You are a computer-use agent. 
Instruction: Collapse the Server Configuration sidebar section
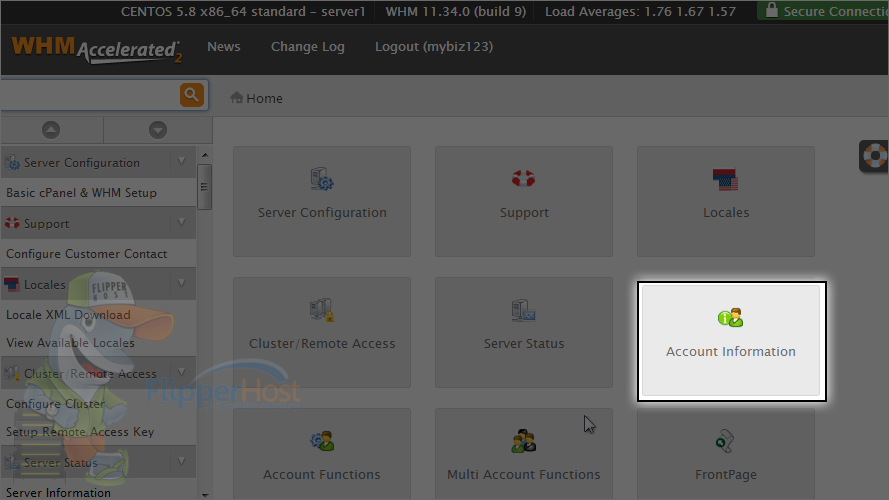point(181,162)
